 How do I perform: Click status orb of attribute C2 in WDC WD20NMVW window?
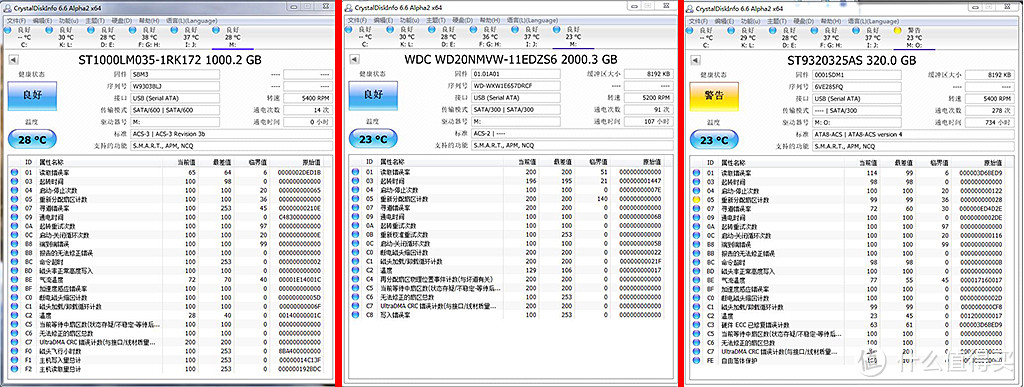point(356,270)
